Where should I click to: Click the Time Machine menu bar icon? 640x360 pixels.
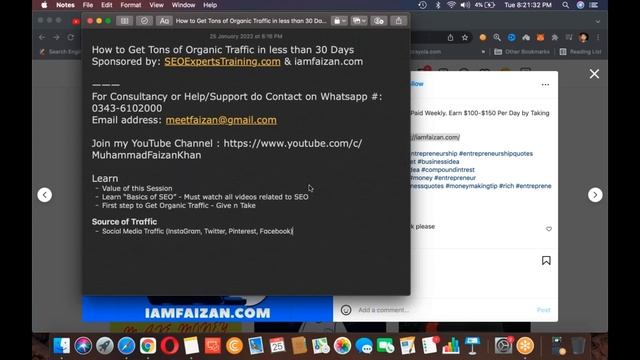pos(422,5)
